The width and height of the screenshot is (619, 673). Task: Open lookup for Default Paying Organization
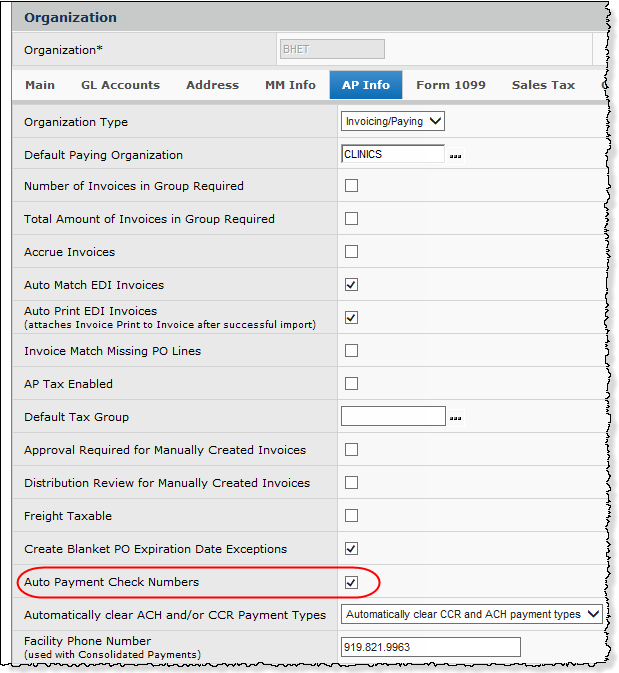tap(457, 156)
